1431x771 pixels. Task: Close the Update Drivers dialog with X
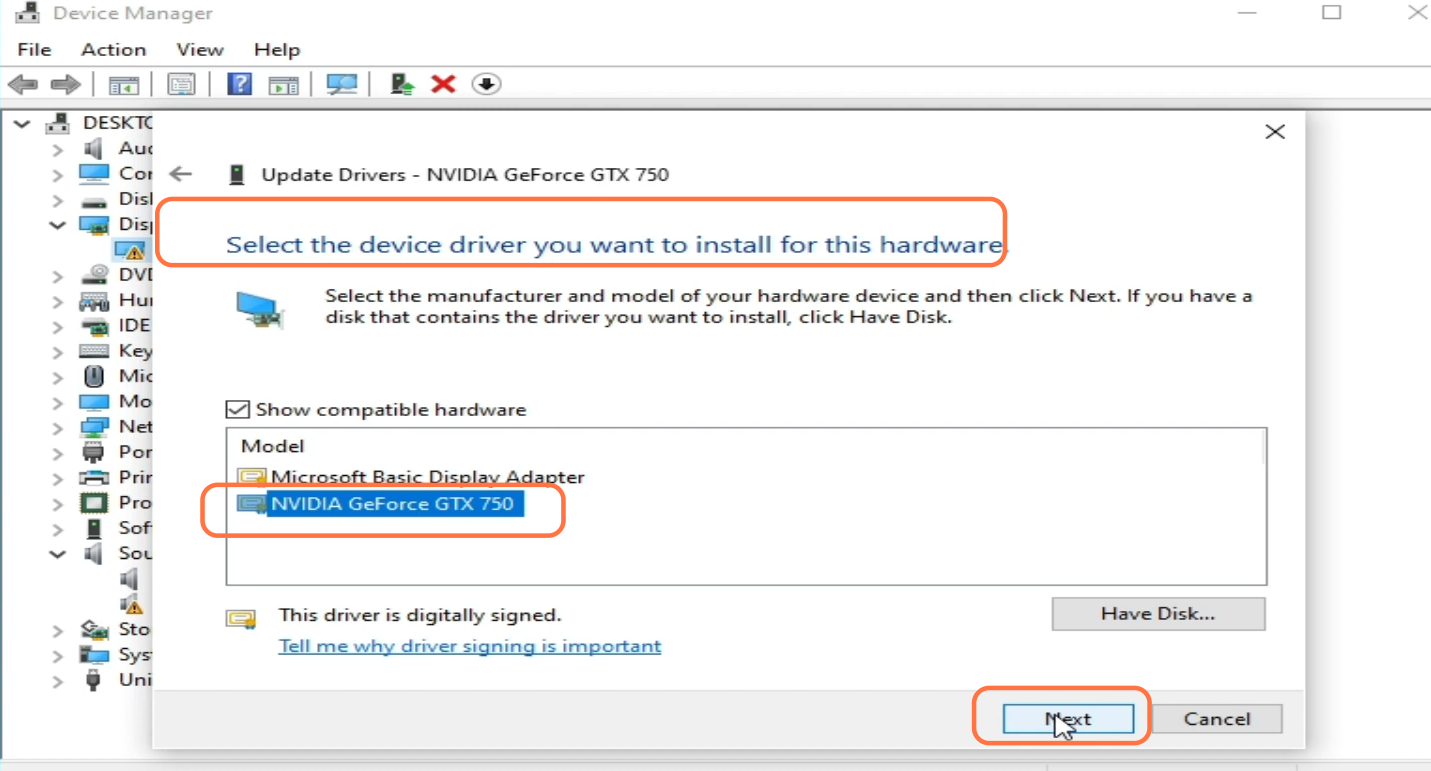click(1275, 131)
